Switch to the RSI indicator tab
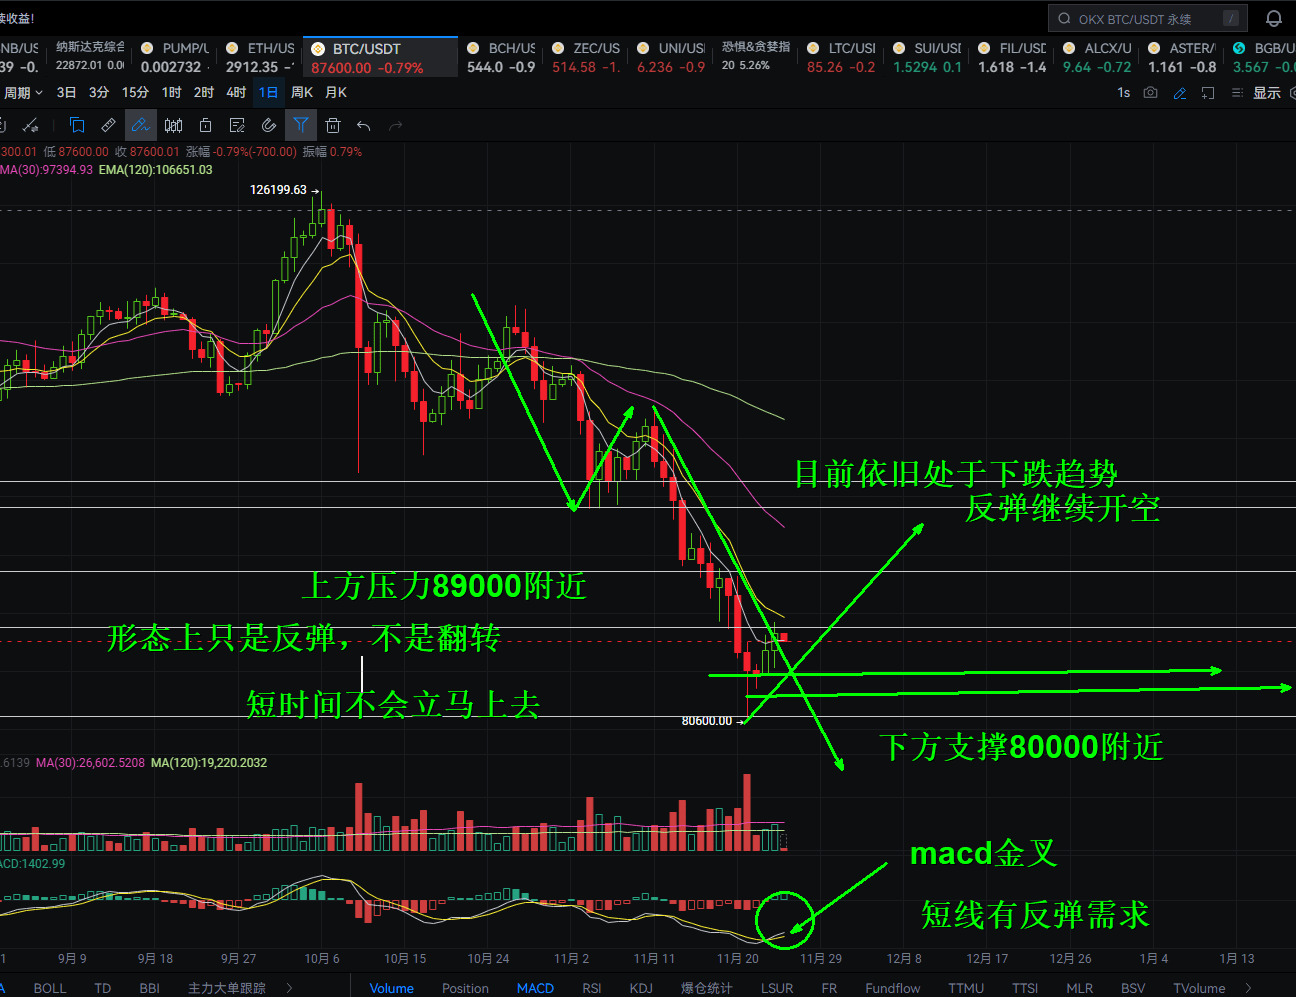 pyautogui.click(x=592, y=988)
